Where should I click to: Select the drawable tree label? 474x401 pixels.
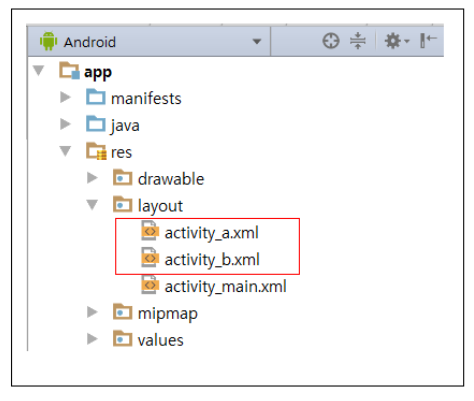coord(171,179)
